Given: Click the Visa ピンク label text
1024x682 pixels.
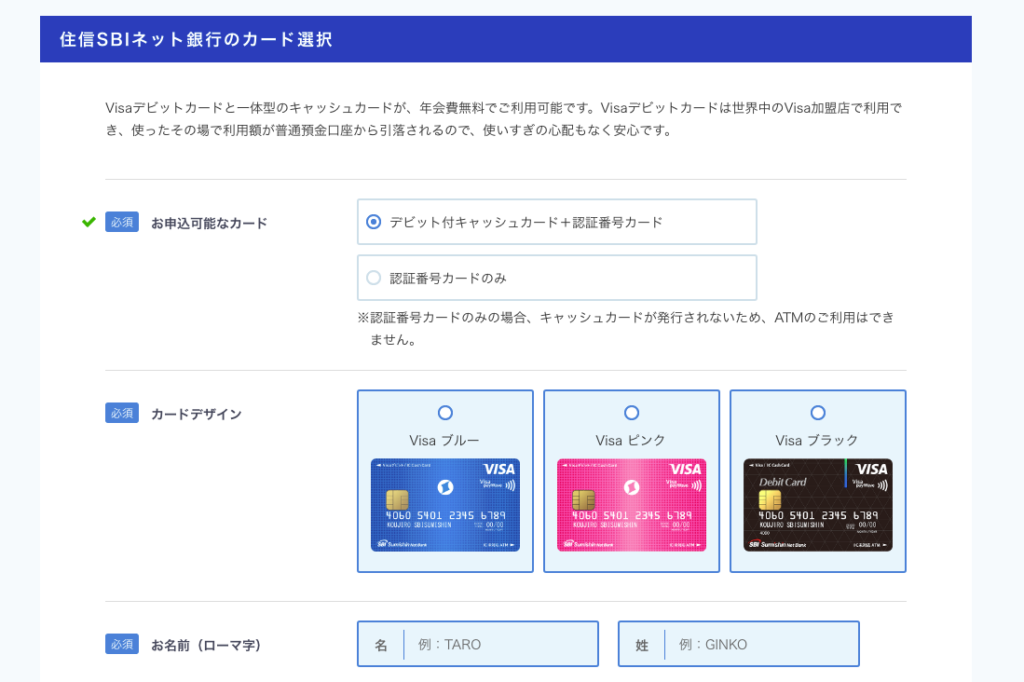Looking at the screenshot, I should [x=631, y=440].
